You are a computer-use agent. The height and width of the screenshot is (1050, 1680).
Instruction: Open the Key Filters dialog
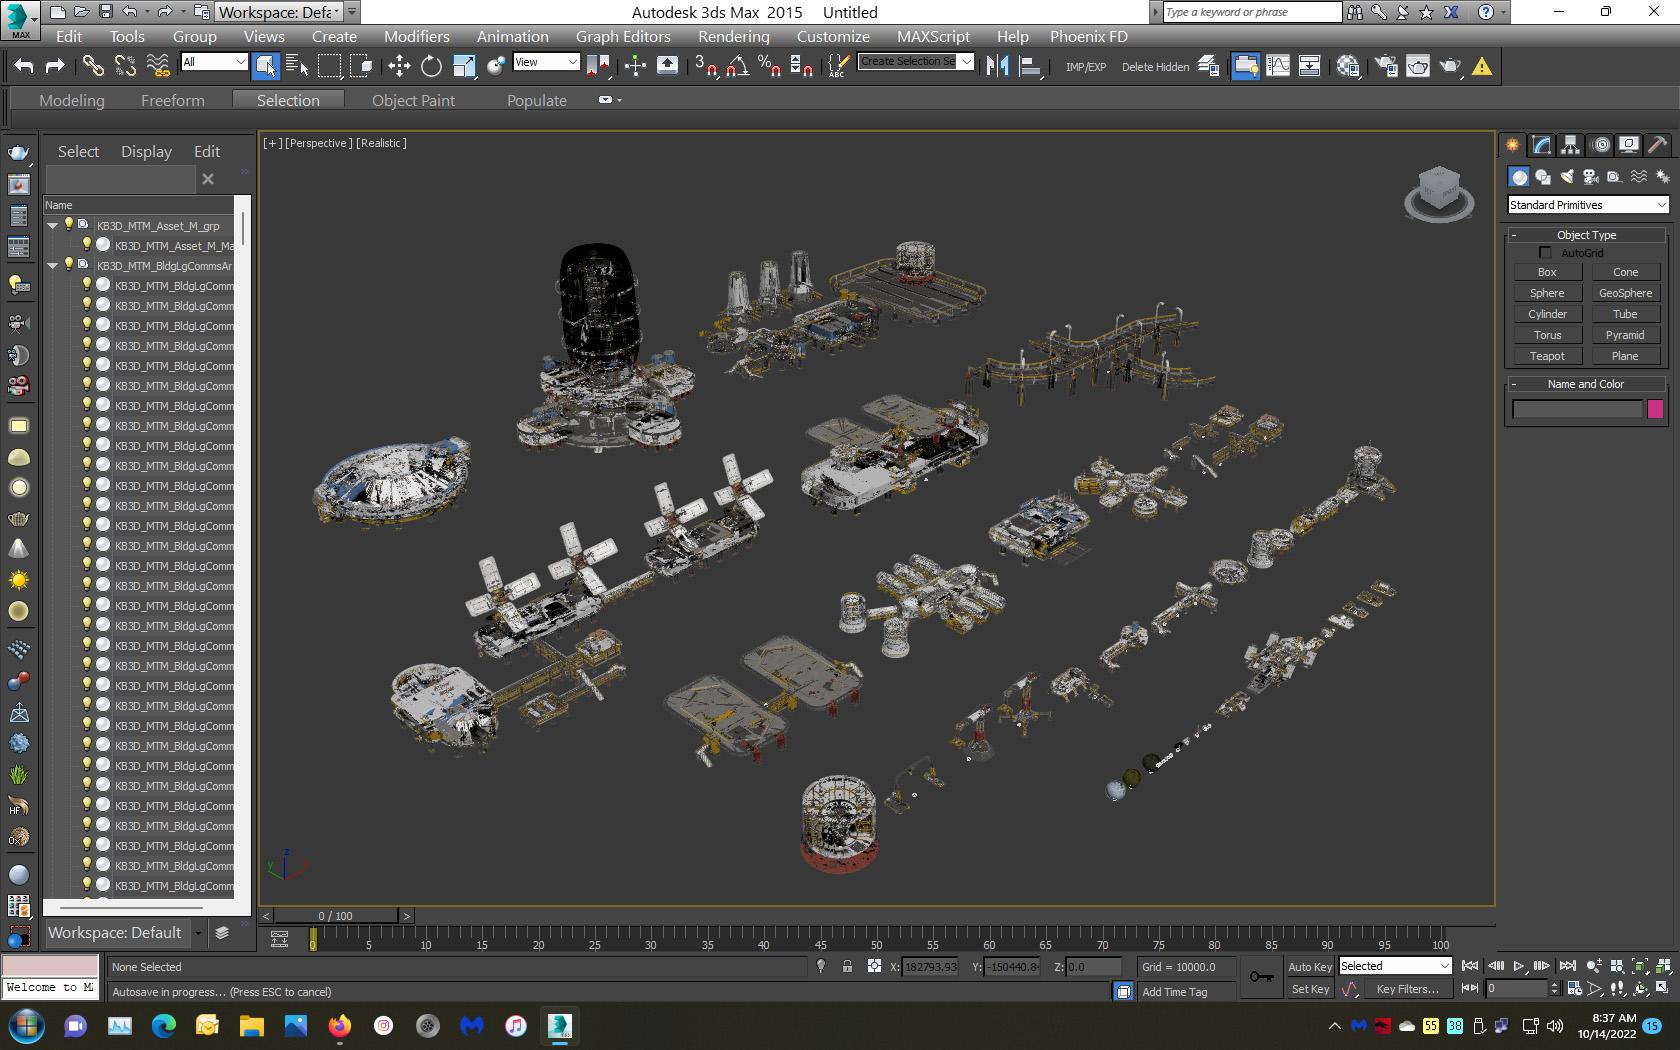pos(1407,989)
